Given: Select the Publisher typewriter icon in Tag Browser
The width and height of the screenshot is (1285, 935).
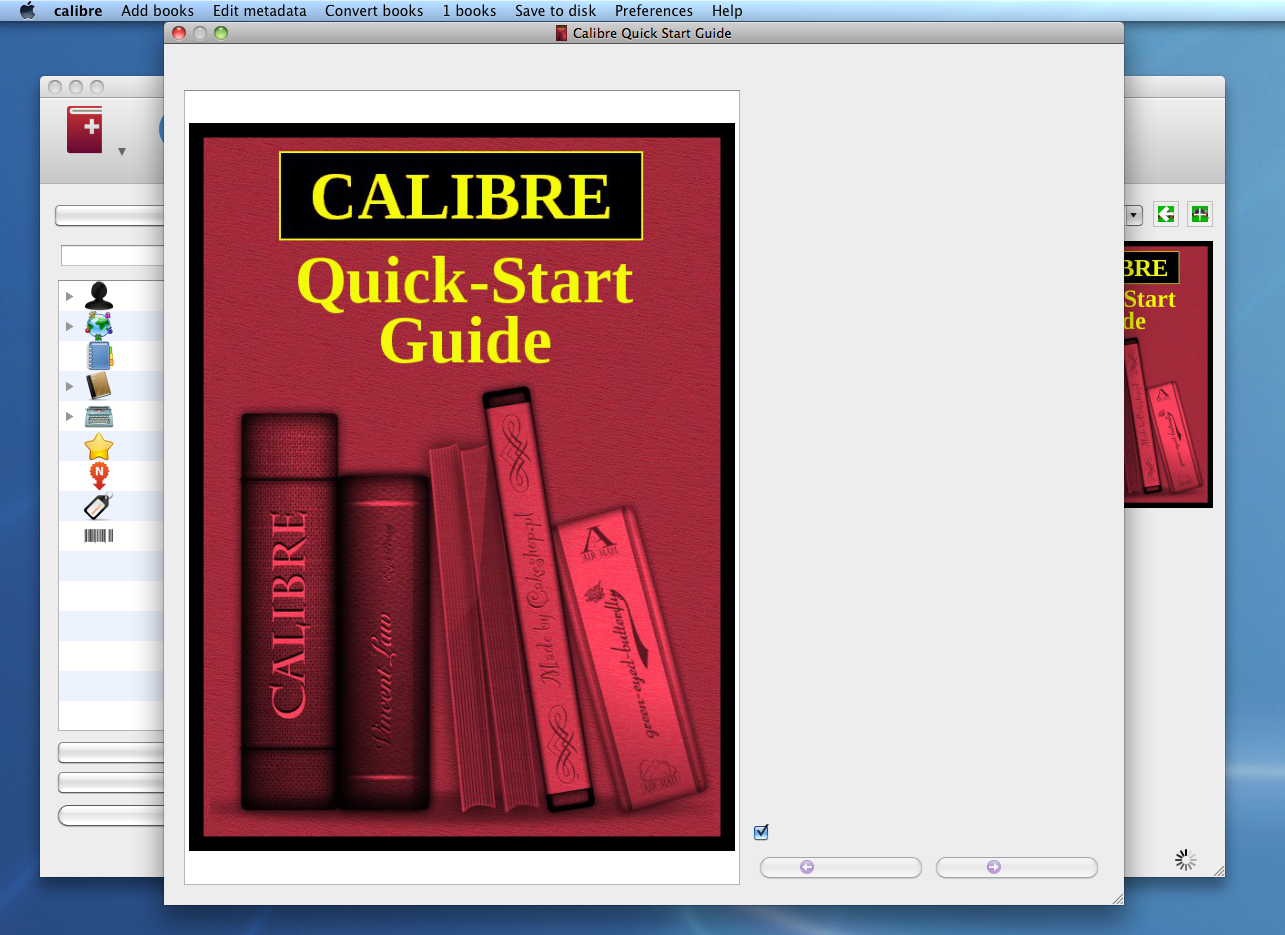Looking at the screenshot, I should tap(99, 416).
